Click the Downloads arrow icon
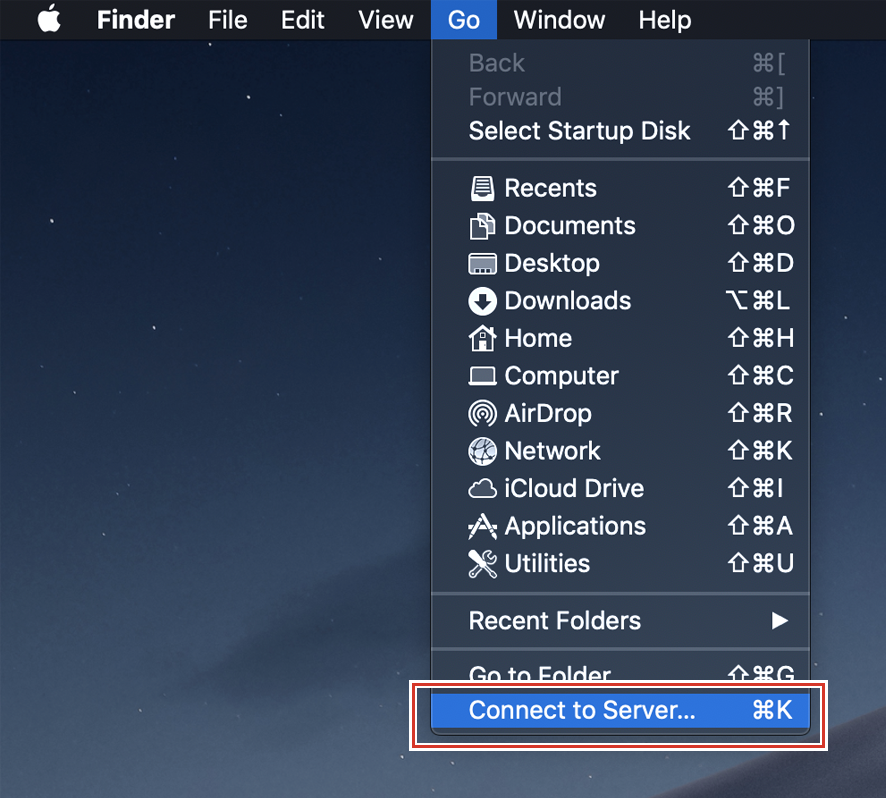Screen dimensions: 886x798 click(x=481, y=300)
